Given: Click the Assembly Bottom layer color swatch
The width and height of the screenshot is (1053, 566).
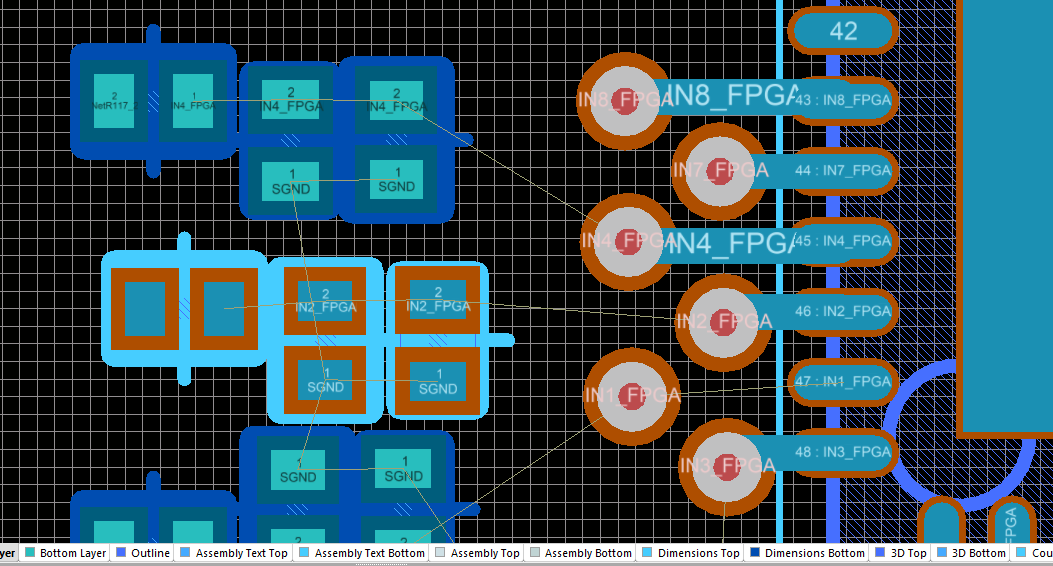Looking at the screenshot, I should point(535,553).
